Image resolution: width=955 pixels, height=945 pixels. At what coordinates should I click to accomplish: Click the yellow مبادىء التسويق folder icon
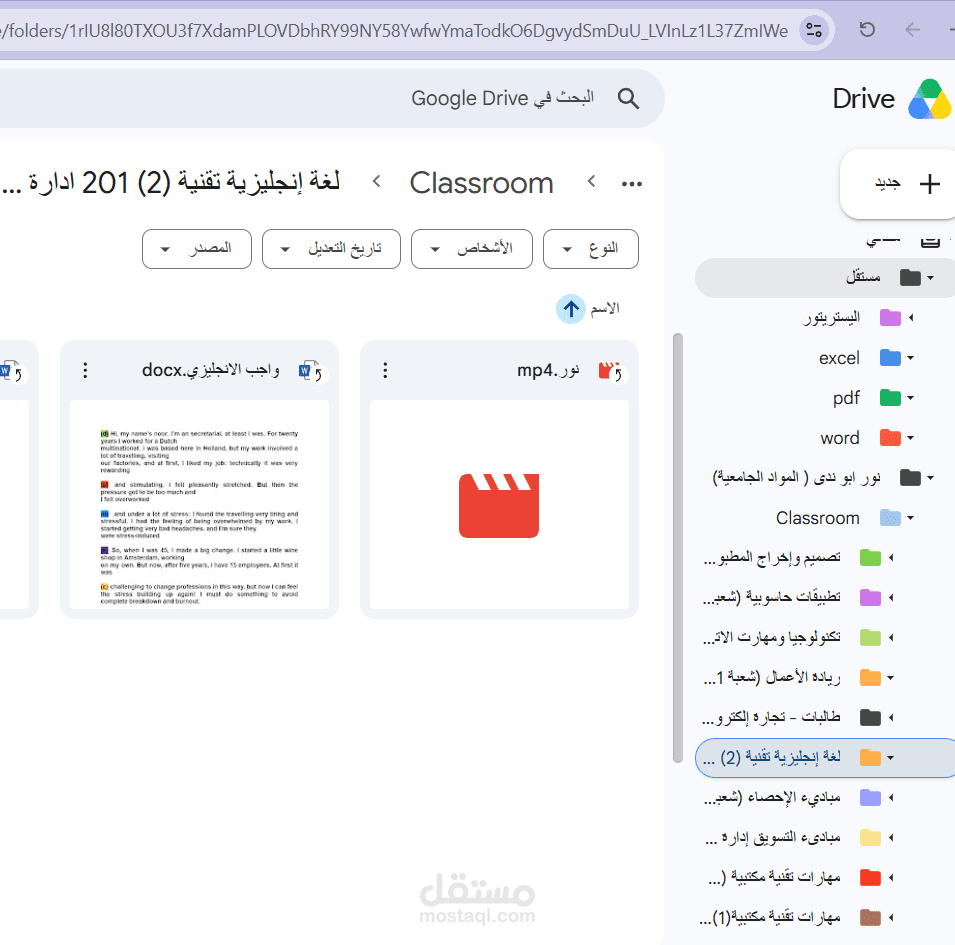[870, 837]
